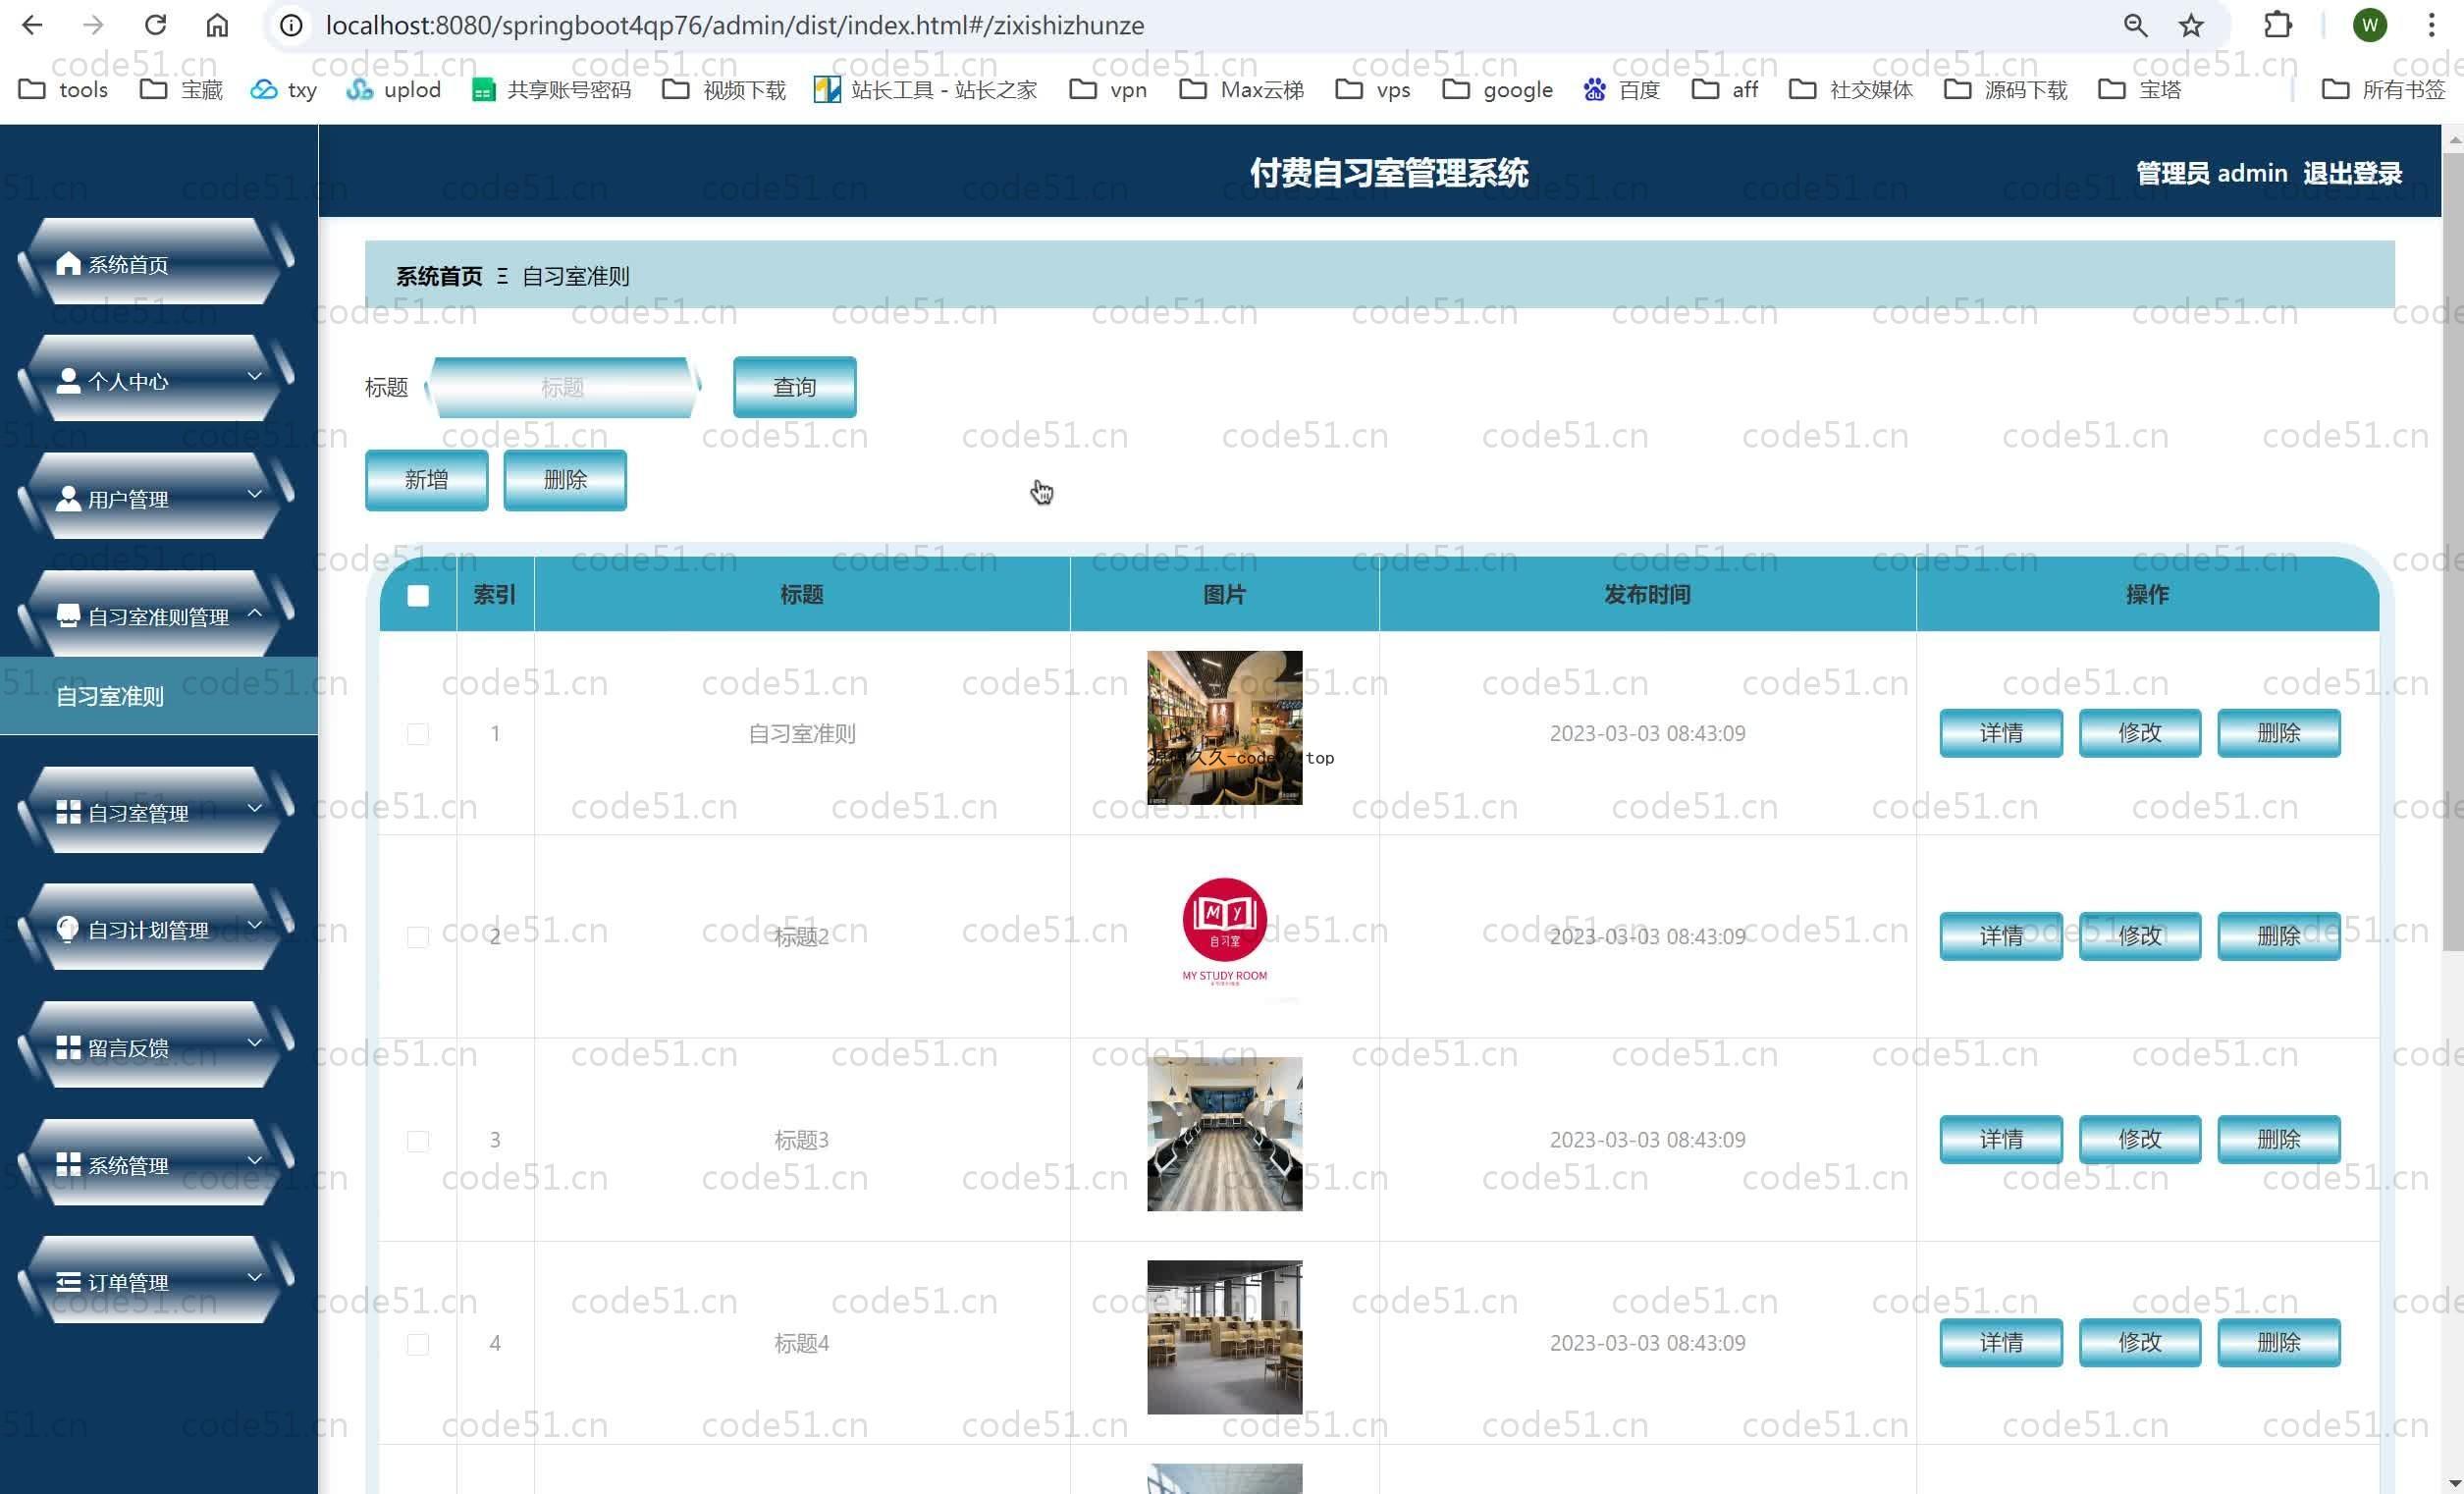Open the row 4 desks thumbnail
This screenshot has width=2464, height=1494.
pyautogui.click(x=1224, y=1337)
